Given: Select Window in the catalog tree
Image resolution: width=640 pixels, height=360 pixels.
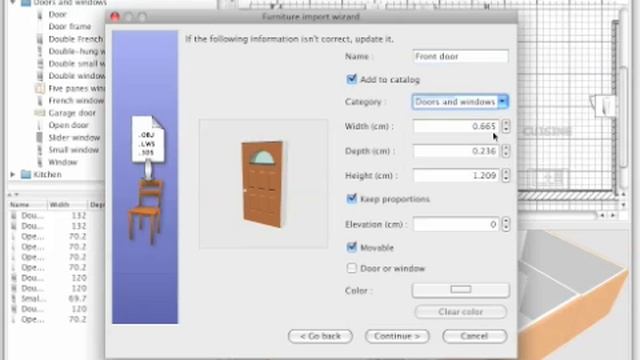Looking at the screenshot, I should point(62,162).
